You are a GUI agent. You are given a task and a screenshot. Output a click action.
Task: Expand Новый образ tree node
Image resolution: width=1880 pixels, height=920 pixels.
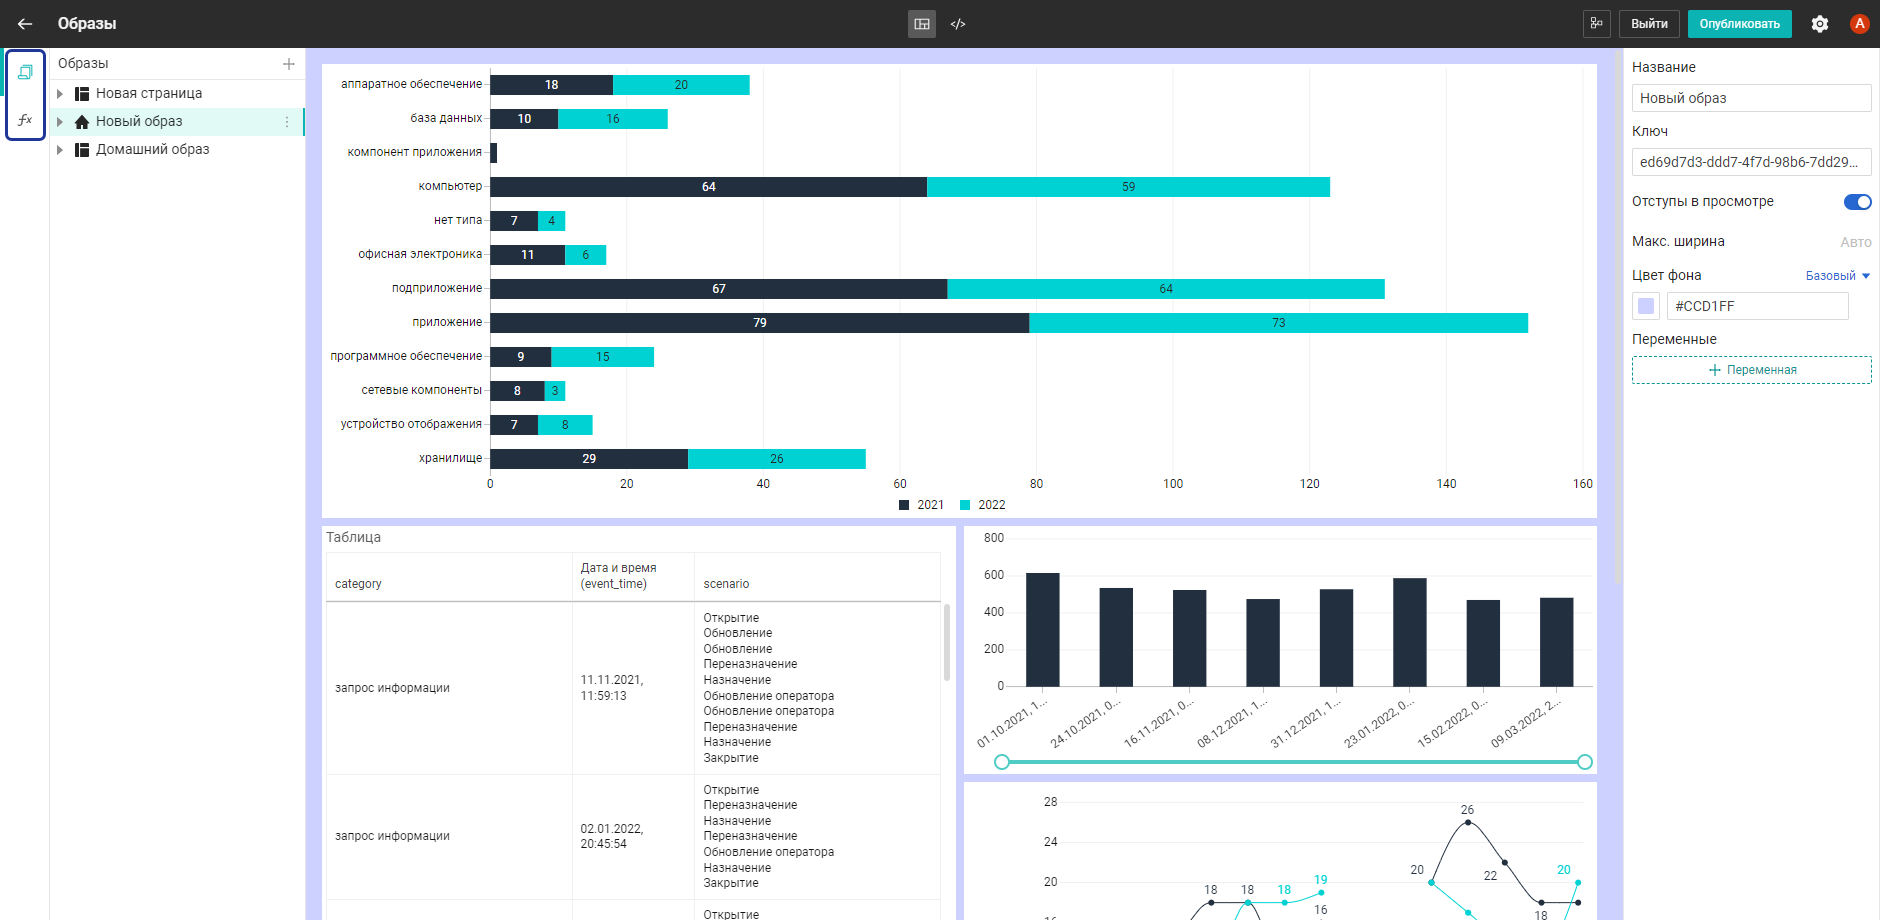tap(60, 122)
